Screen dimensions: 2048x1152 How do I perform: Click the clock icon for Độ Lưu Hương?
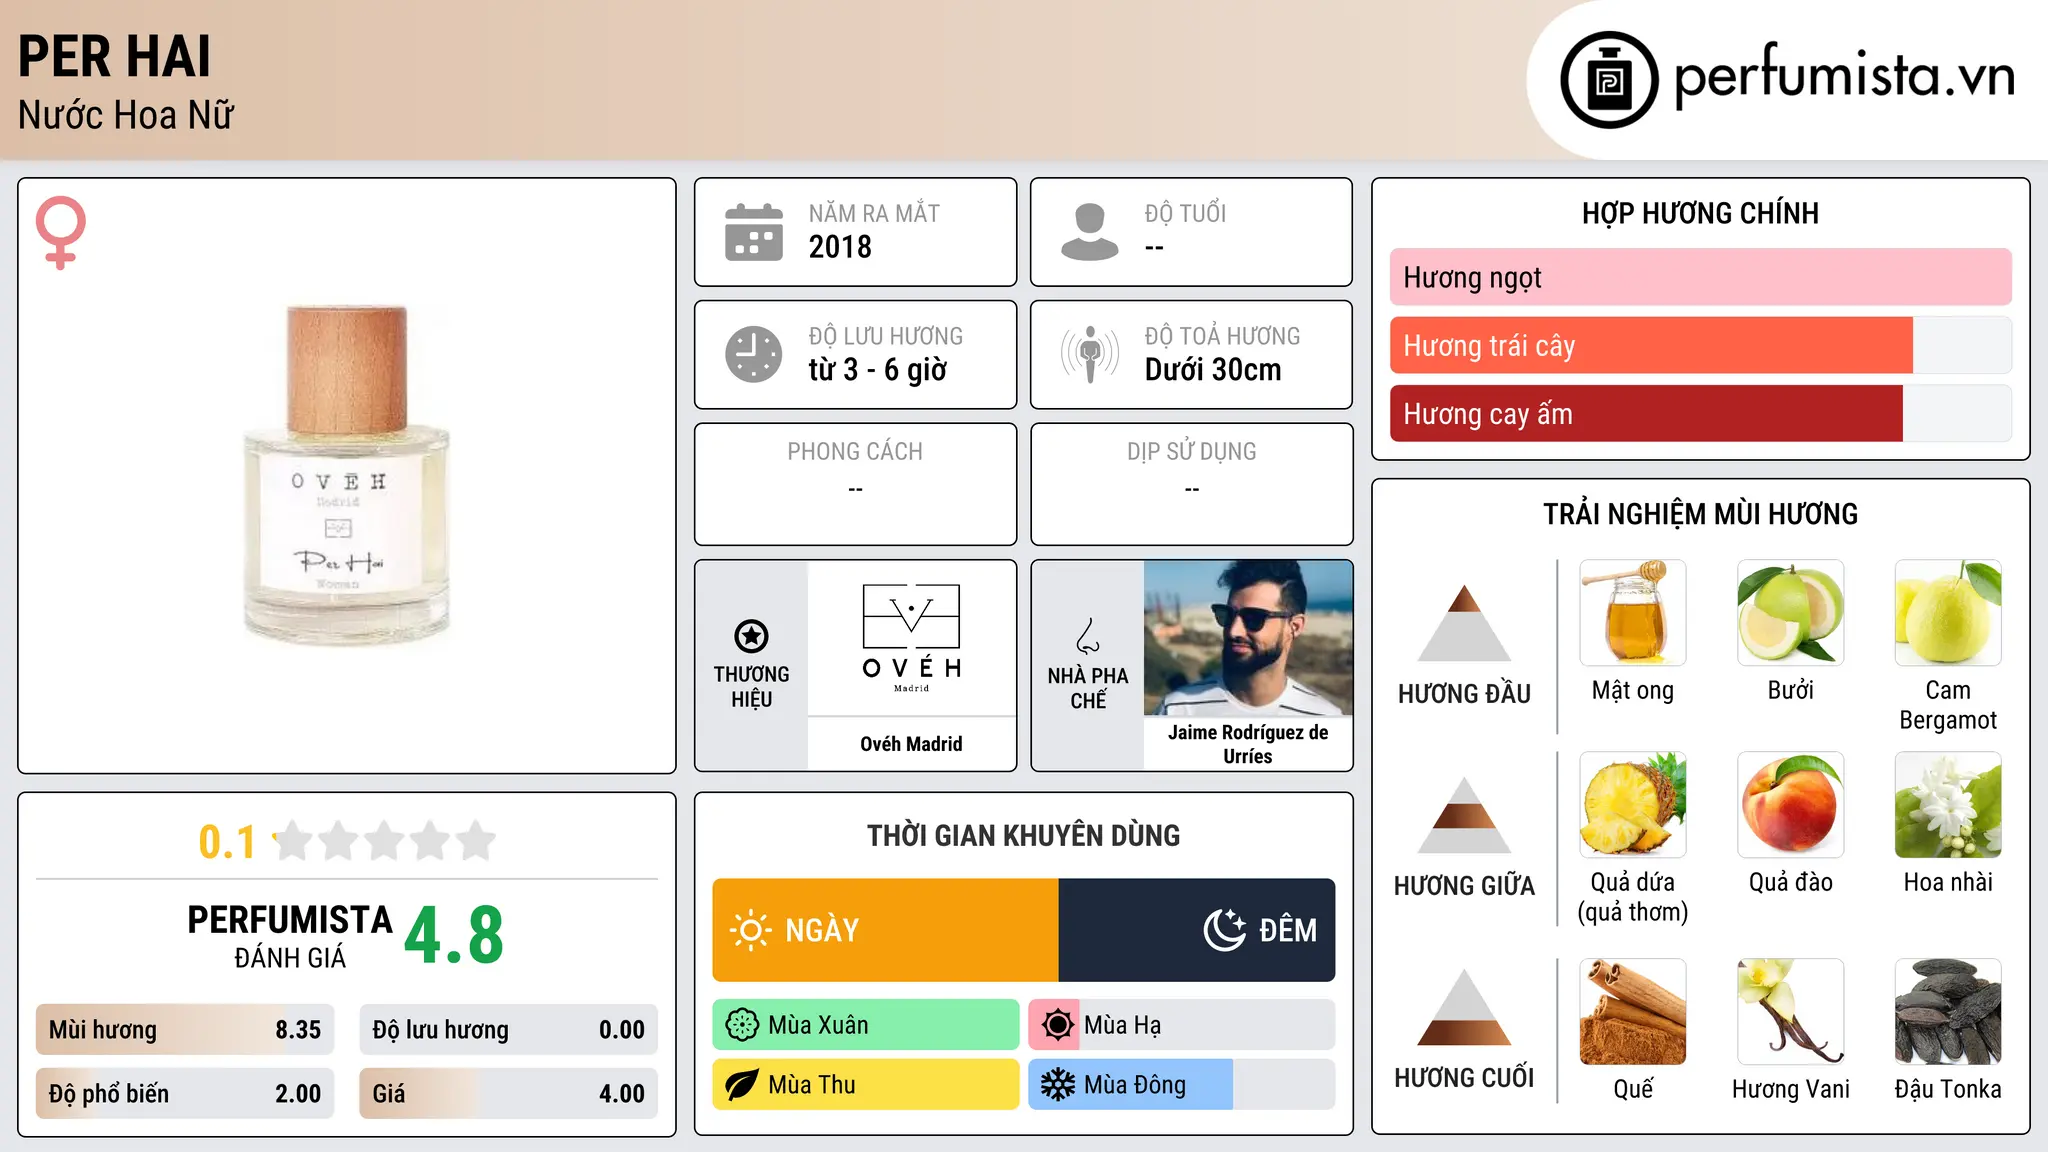[754, 354]
